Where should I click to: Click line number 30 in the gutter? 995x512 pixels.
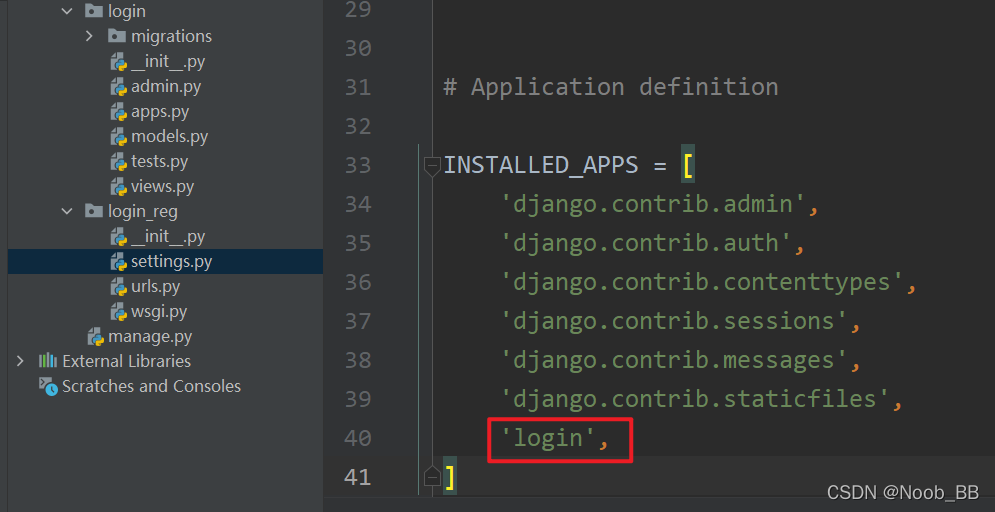[359, 48]
